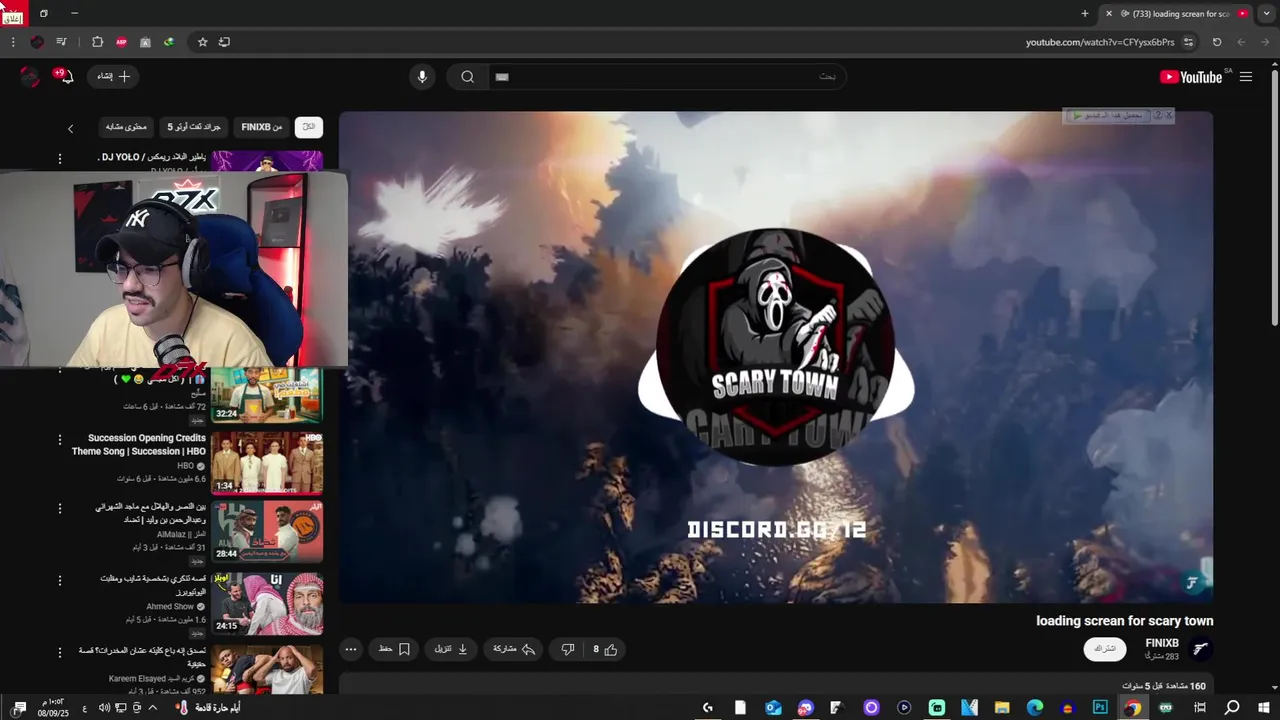The height and width of the screenshot is (720, 1280).
Task: Open options for Ahmed Show video
Action: tap(59, 580)
